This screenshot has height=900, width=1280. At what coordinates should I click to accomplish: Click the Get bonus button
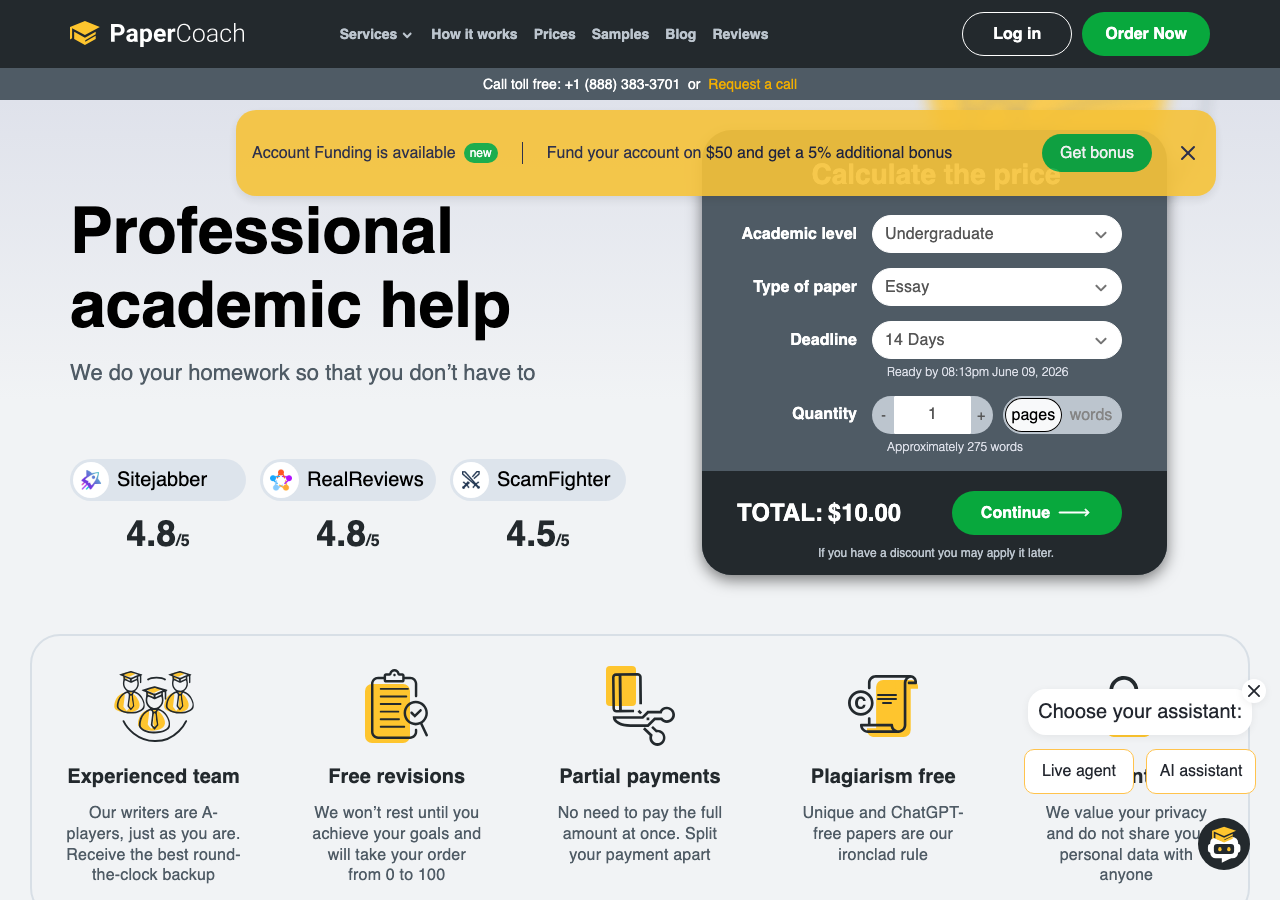pos(1097,153)
